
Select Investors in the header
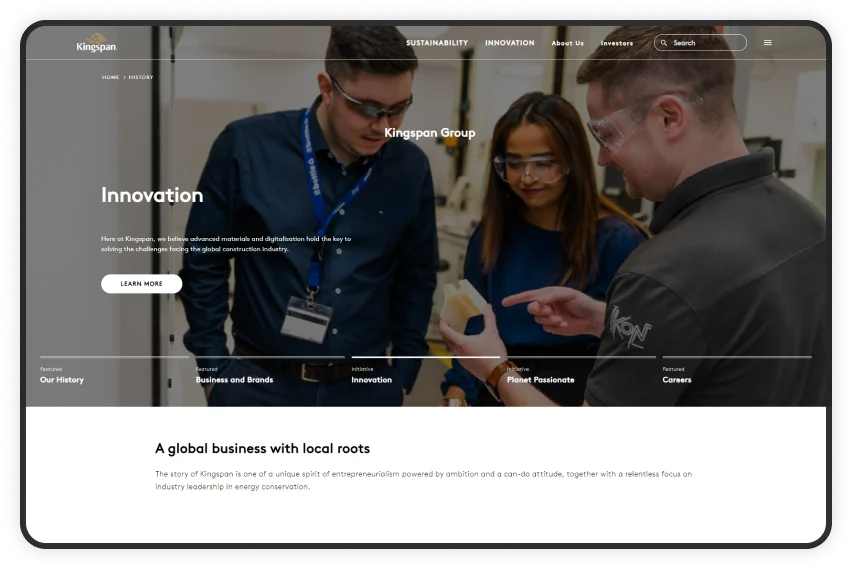point(616,43)
